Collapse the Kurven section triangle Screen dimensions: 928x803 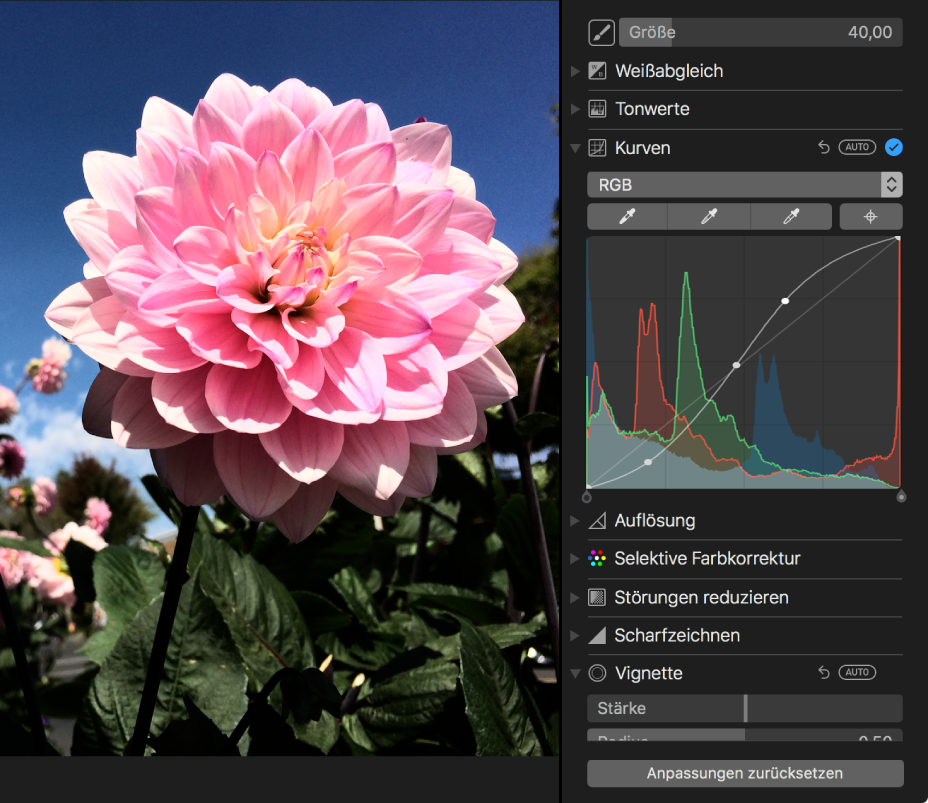pyautogui.click(x=574, y=148)
